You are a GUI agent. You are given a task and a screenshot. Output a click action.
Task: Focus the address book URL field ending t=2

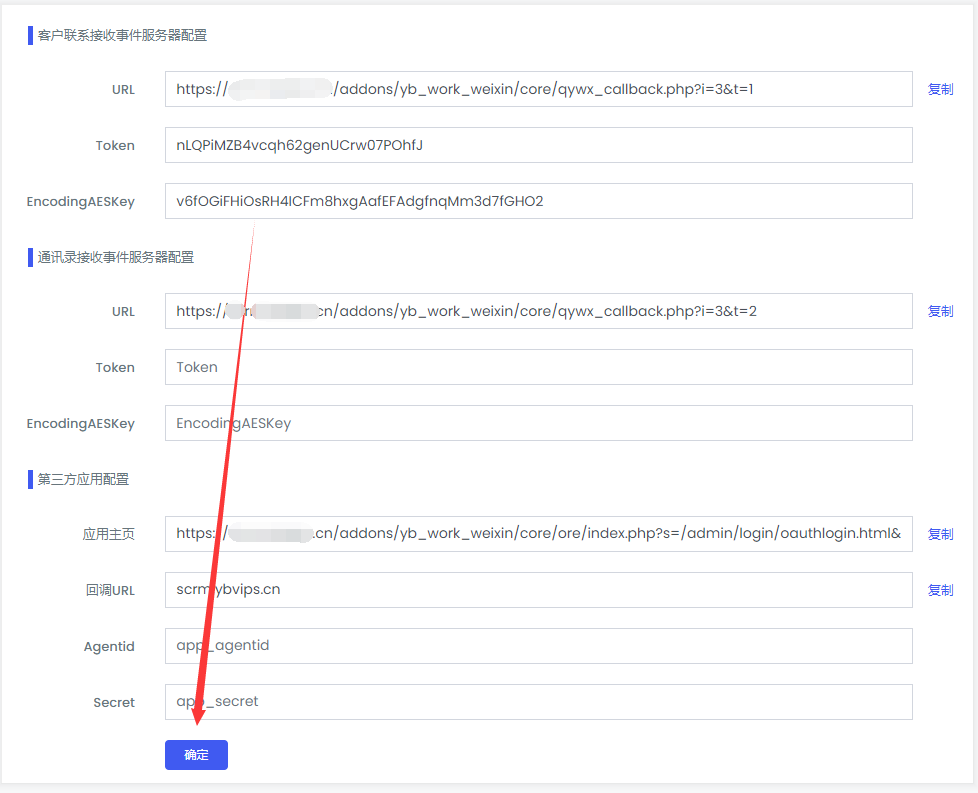538,311
